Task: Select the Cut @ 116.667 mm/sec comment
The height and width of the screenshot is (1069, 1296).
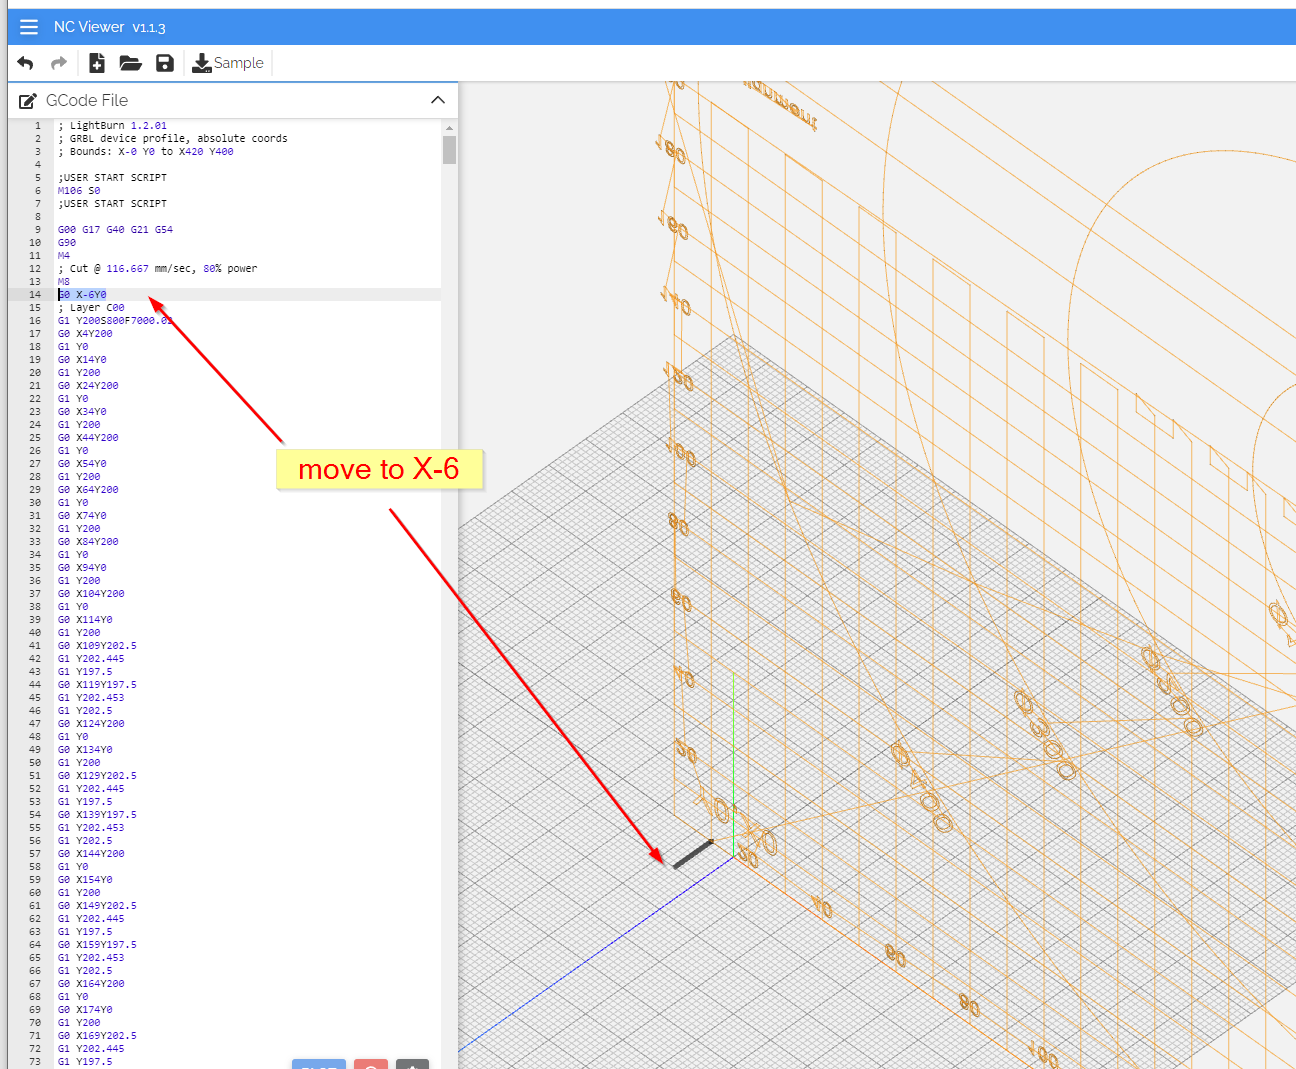Action: pyautogui.click(x=157, y=268)
